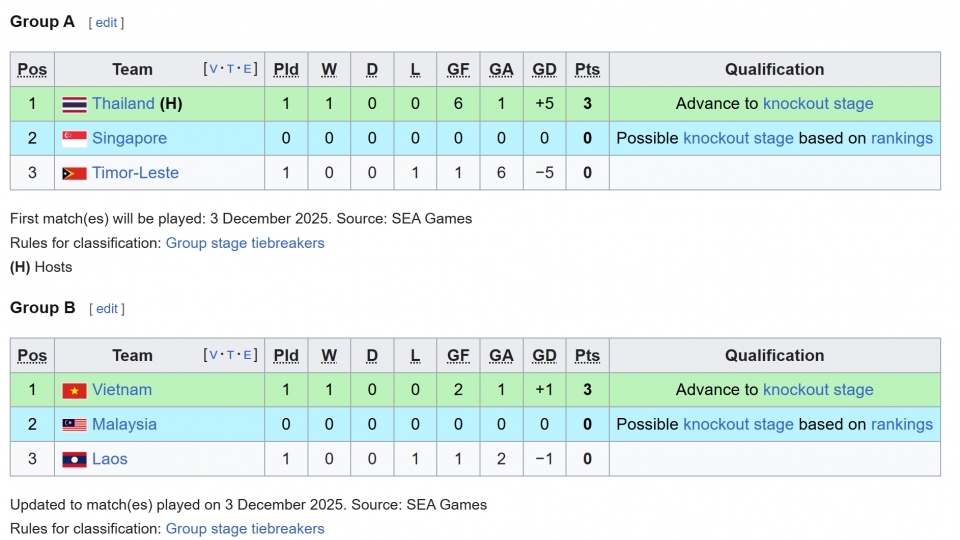This screenshot has height=540, width=960.
Task: Open rankings link in Malaysia row
Action: 901,424
